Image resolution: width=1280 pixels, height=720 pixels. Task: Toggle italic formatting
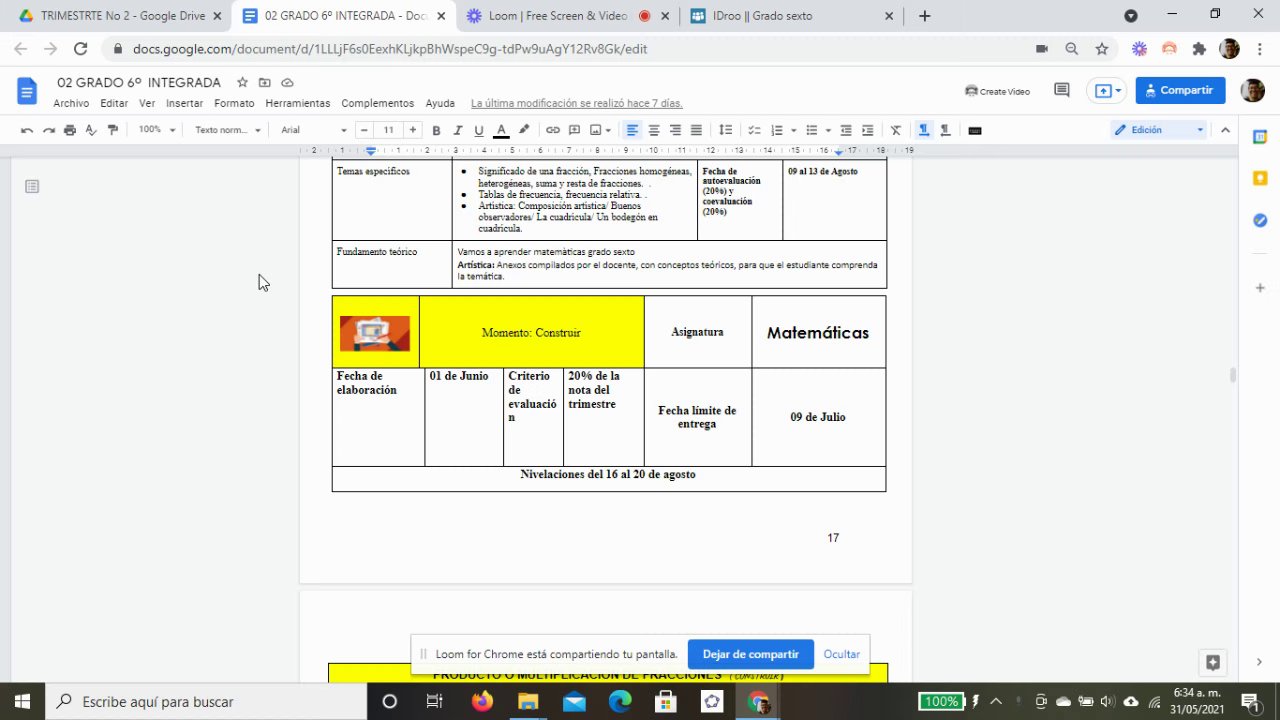click(458, 130)
